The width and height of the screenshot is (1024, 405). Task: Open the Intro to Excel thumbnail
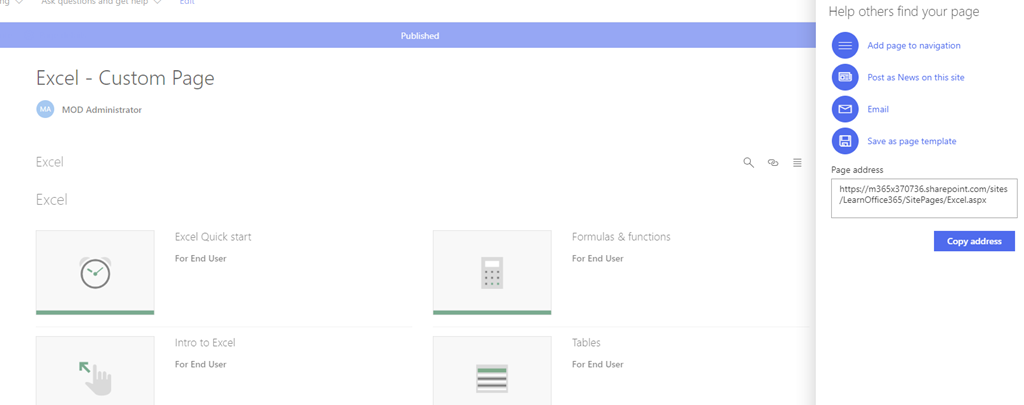[x=95, y=372]
